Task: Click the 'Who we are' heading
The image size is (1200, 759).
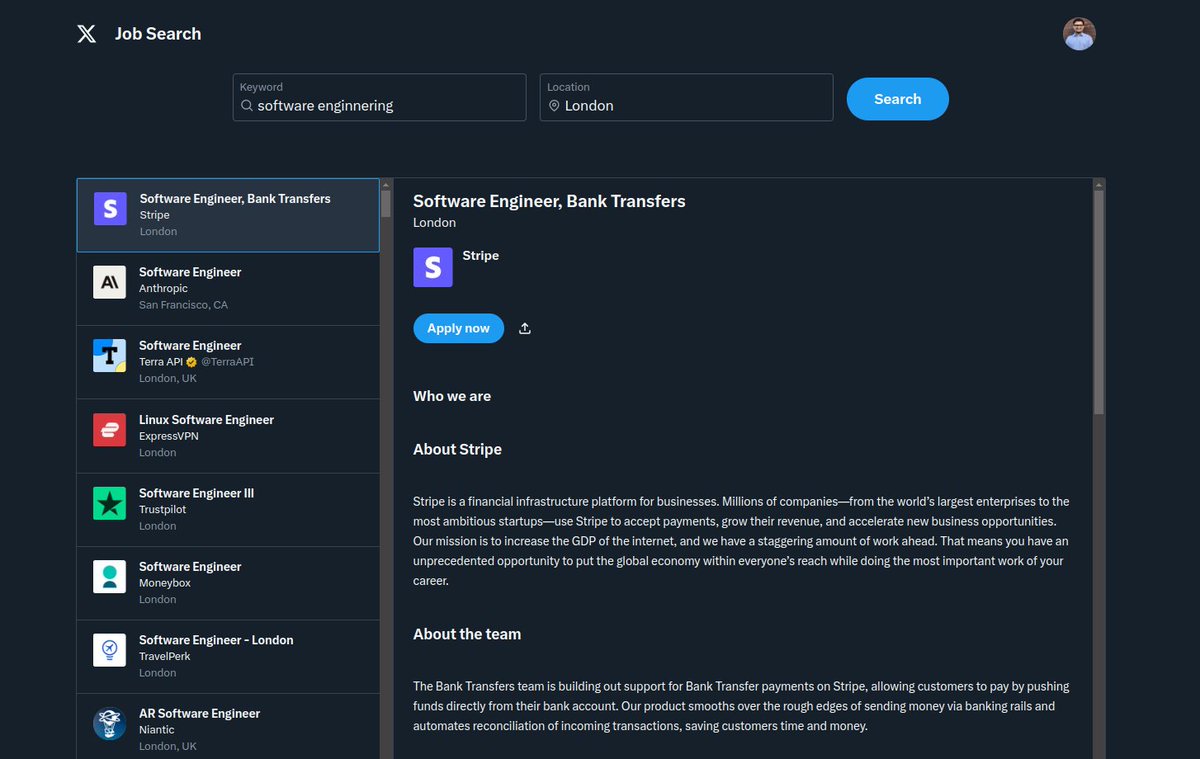Action: [x=452, y=396]
